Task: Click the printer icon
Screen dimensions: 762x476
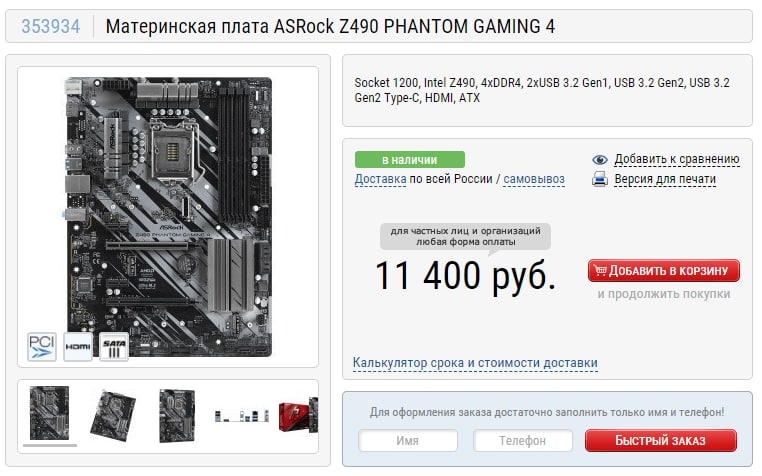Action: 600,179
